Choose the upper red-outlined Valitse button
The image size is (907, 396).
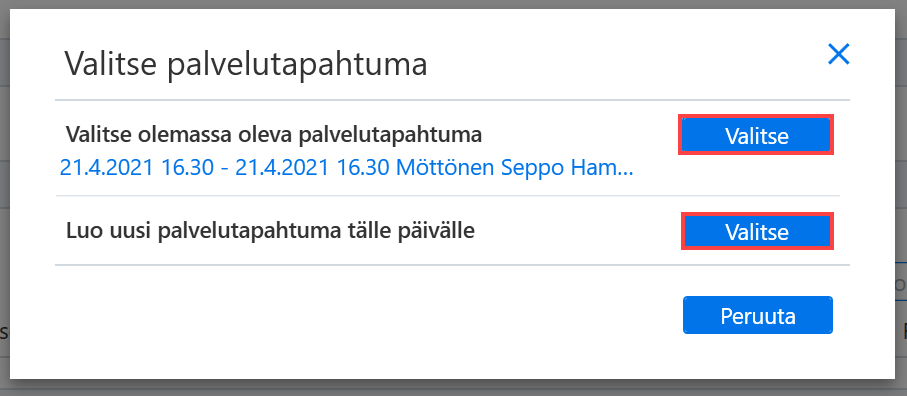756,135
